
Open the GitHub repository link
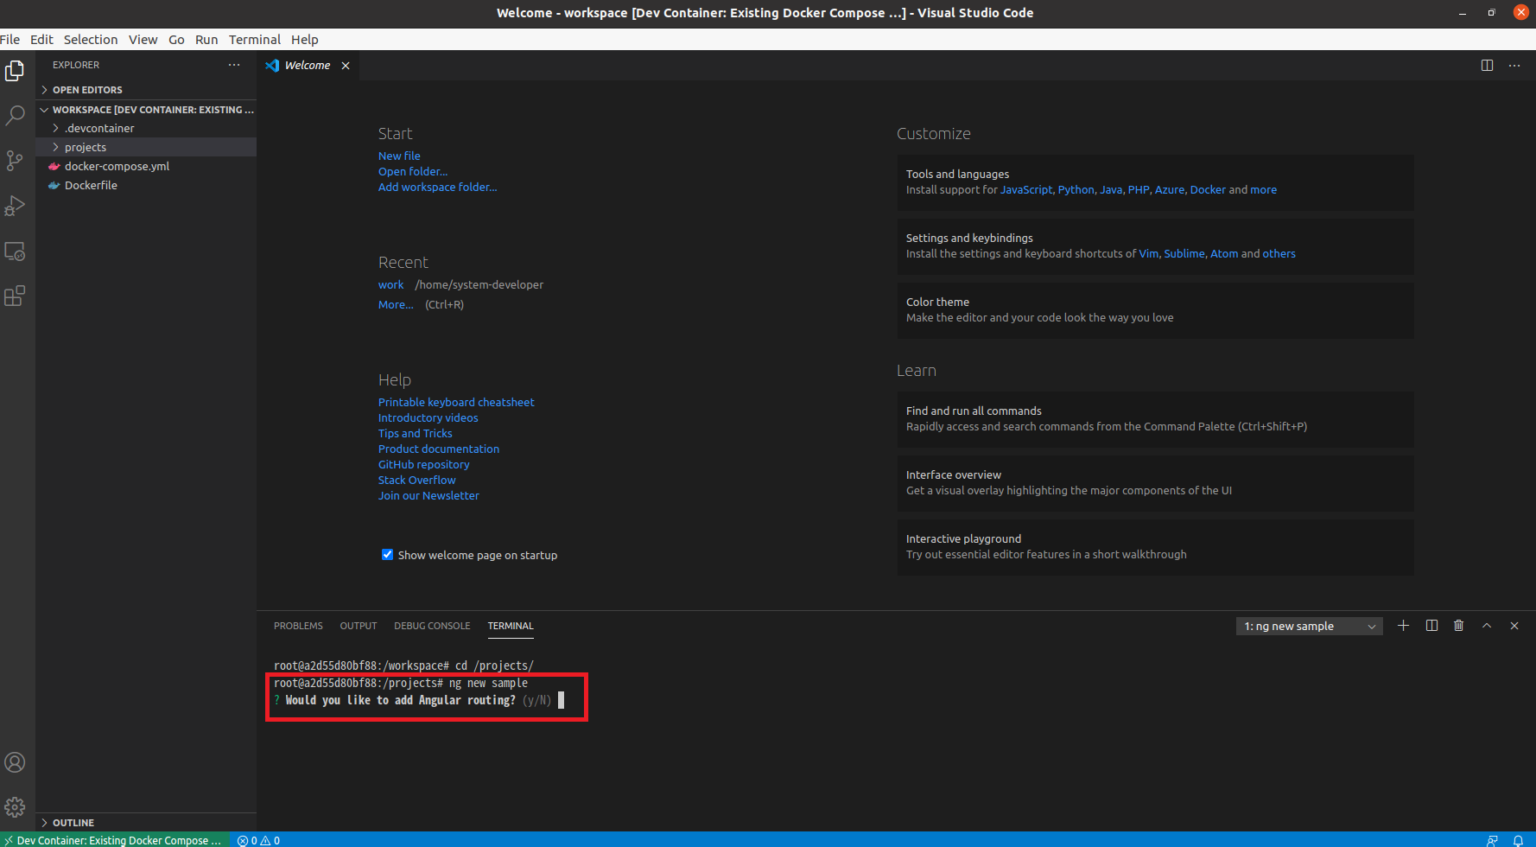(x=423, y=465)
